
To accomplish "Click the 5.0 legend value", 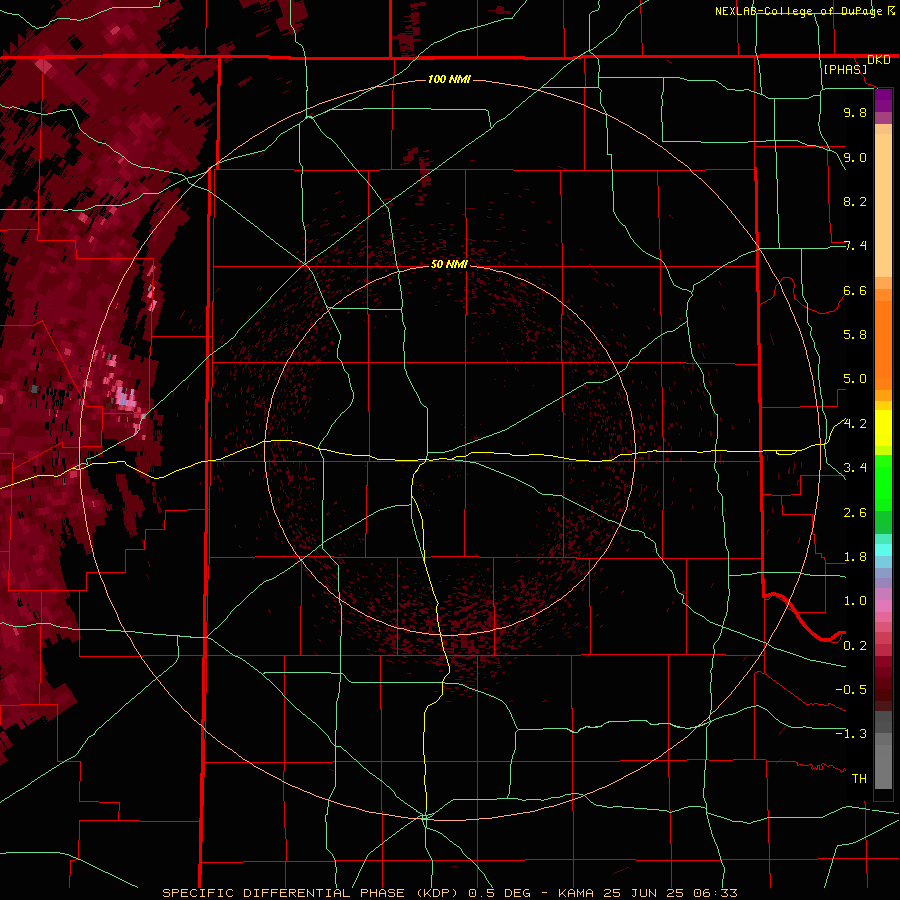I will (x=855, y=379).
